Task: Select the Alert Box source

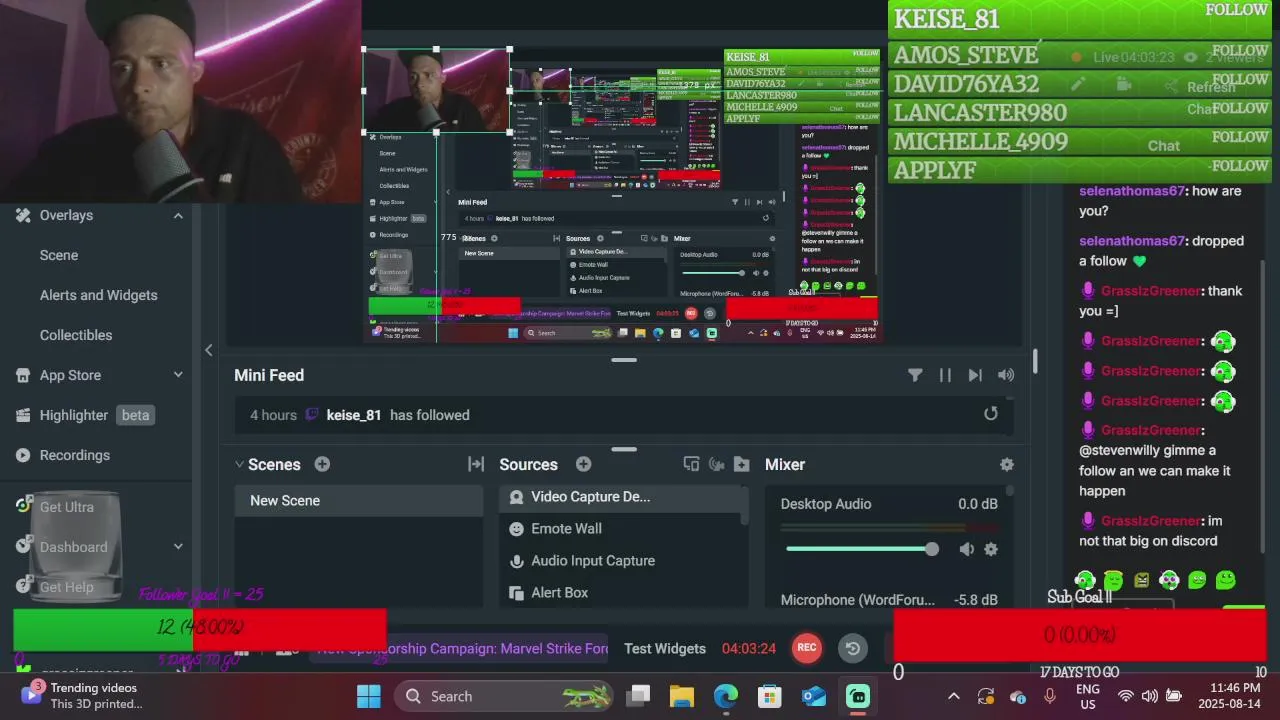Action: click(x=620, y=592)
